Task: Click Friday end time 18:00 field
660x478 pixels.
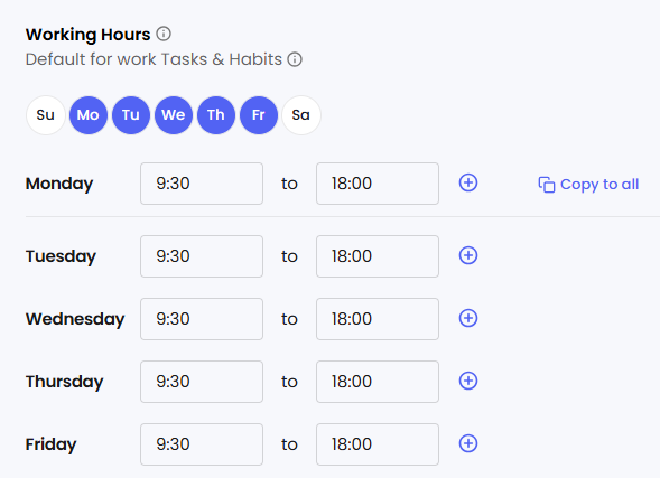Action: [377, 443]
